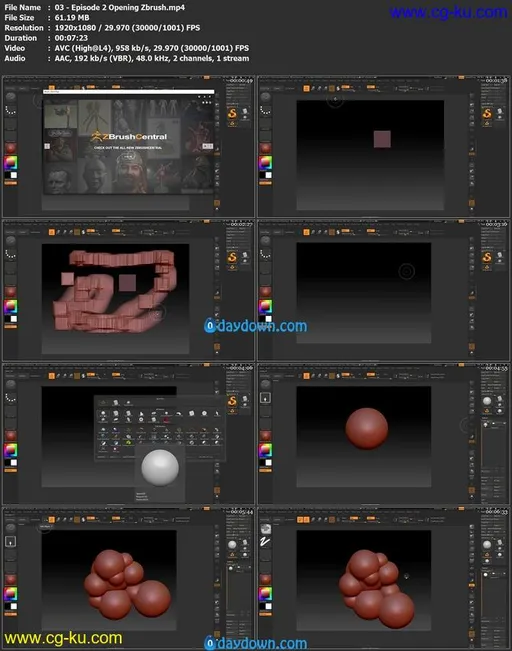This screenshot has width=512, height=651.
Task: Select subtool sphere entry in the 00:06:33 frame
Action: point(486,575)
